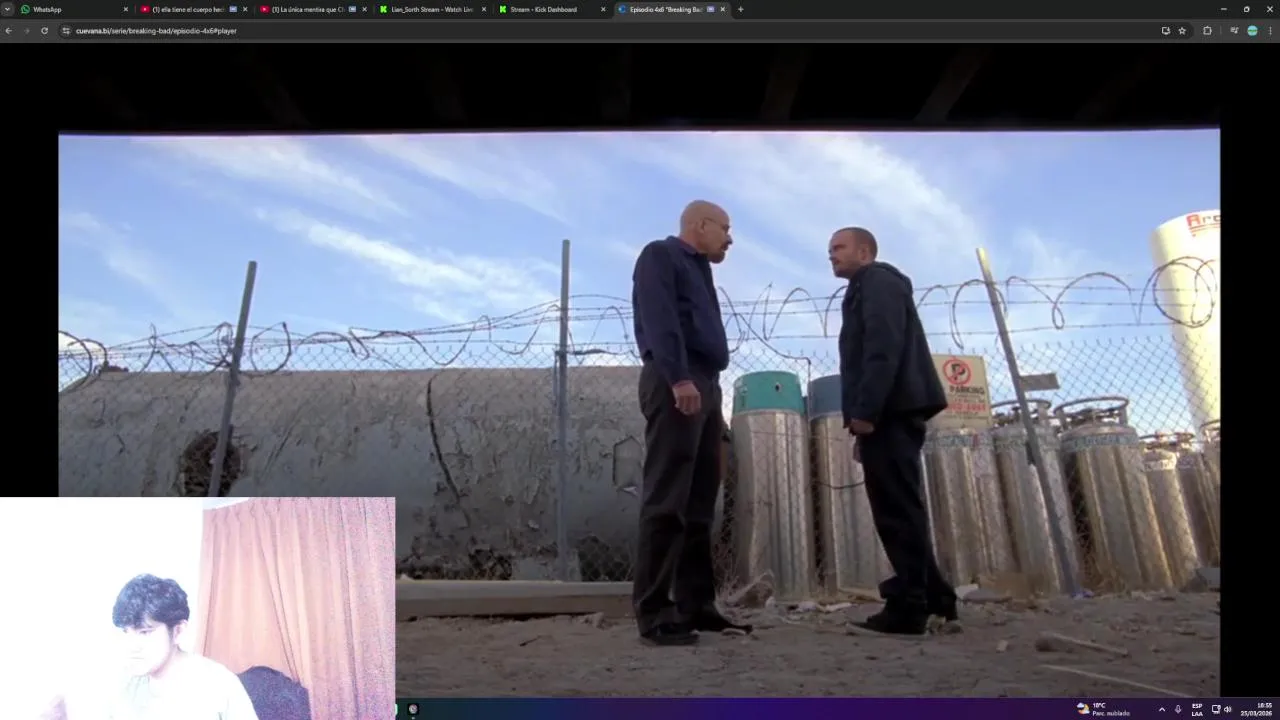The height and width of the screenshot is (720, 1280).
Task: Open the 'La única mentira que' YouTube tab
Action: pyautogui.click(x=313, y=9)
